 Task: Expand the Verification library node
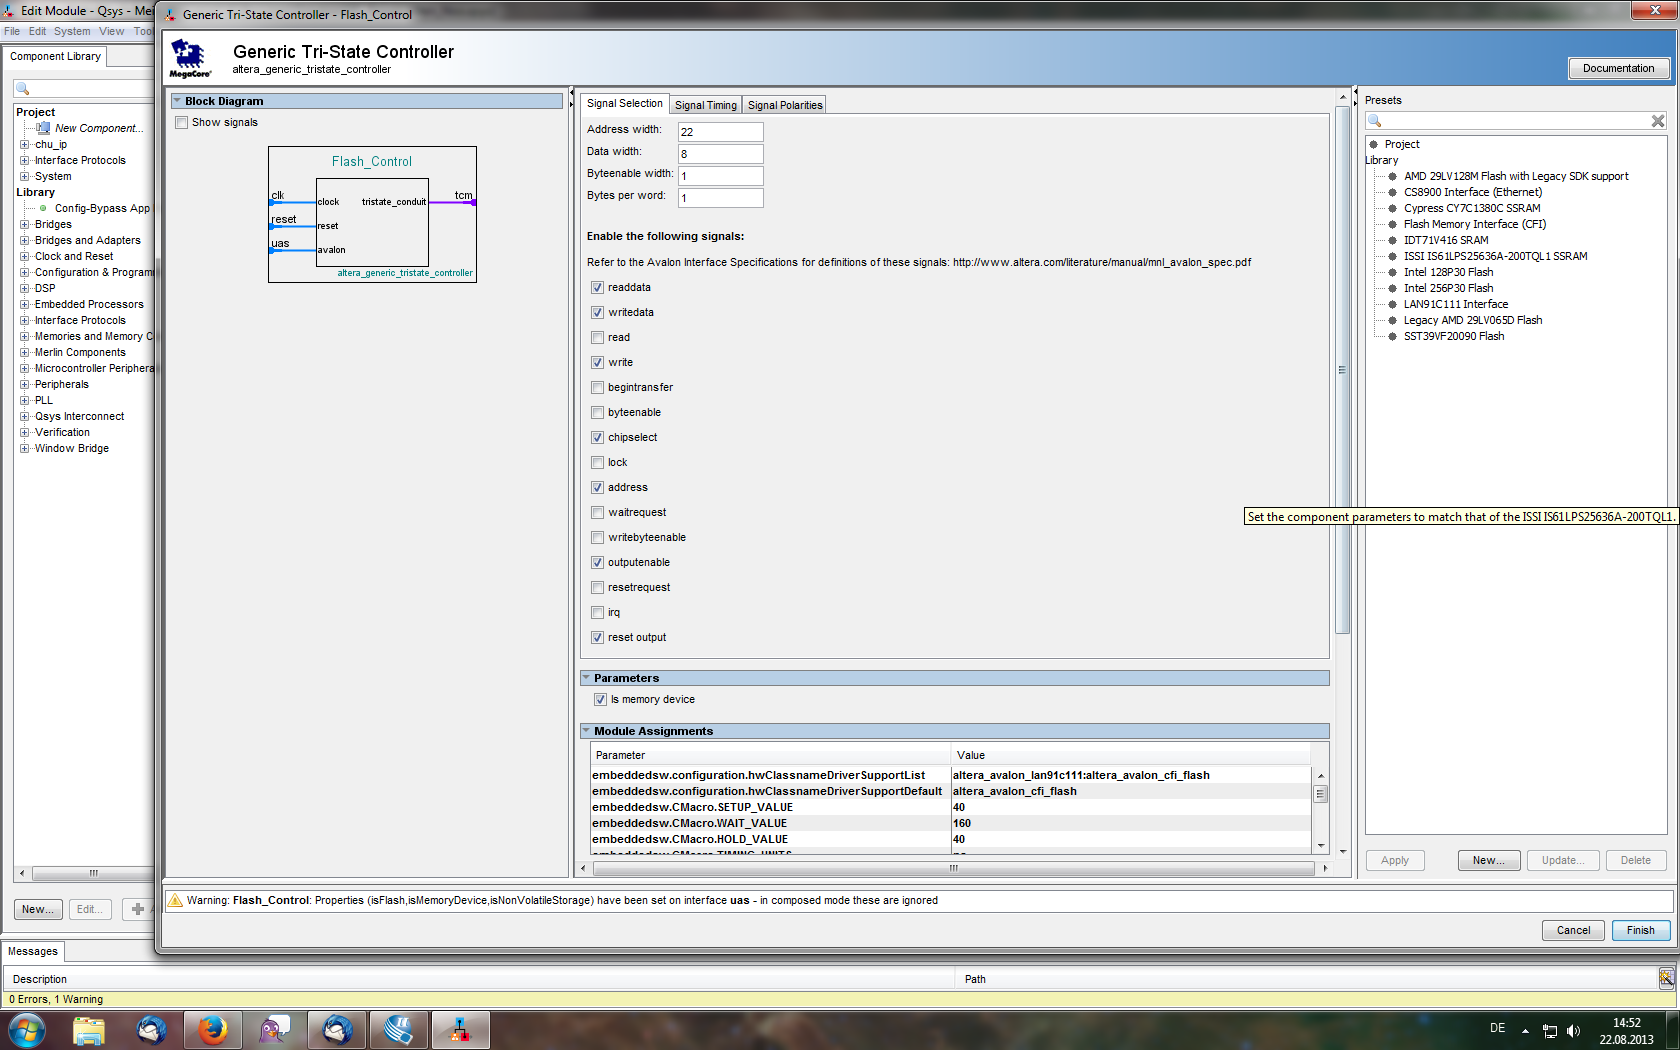tap(24, 432)
